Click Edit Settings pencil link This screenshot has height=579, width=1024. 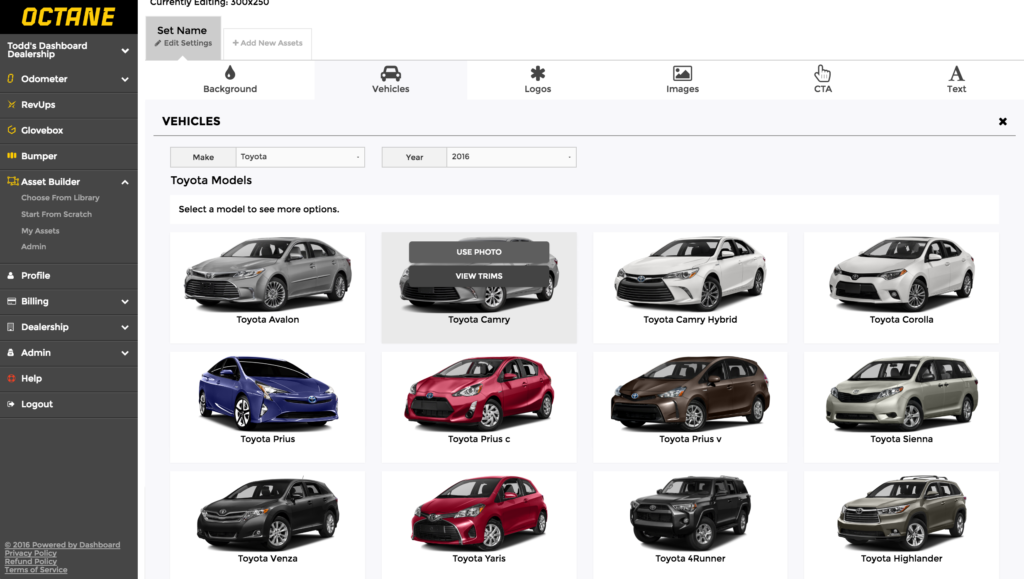pyautogui.click(x=184, y=43)
